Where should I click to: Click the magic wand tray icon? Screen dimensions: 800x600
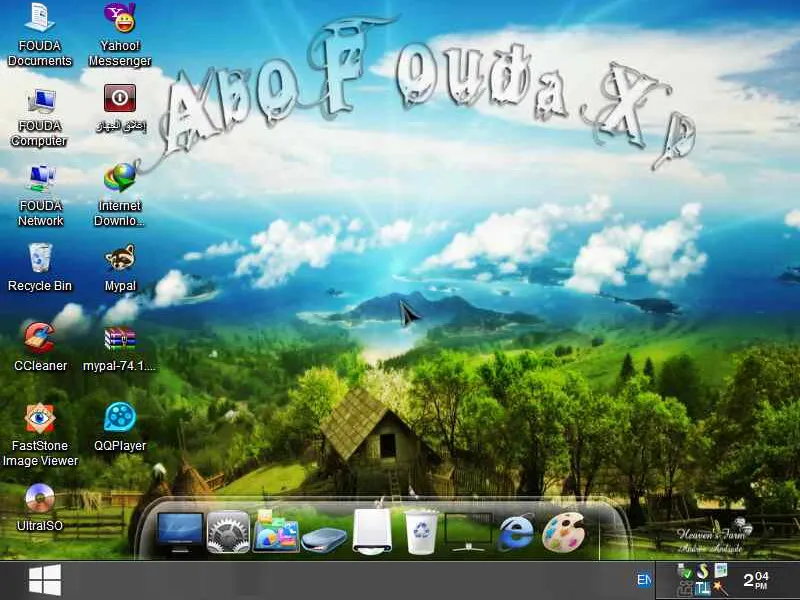pos(720,588)
